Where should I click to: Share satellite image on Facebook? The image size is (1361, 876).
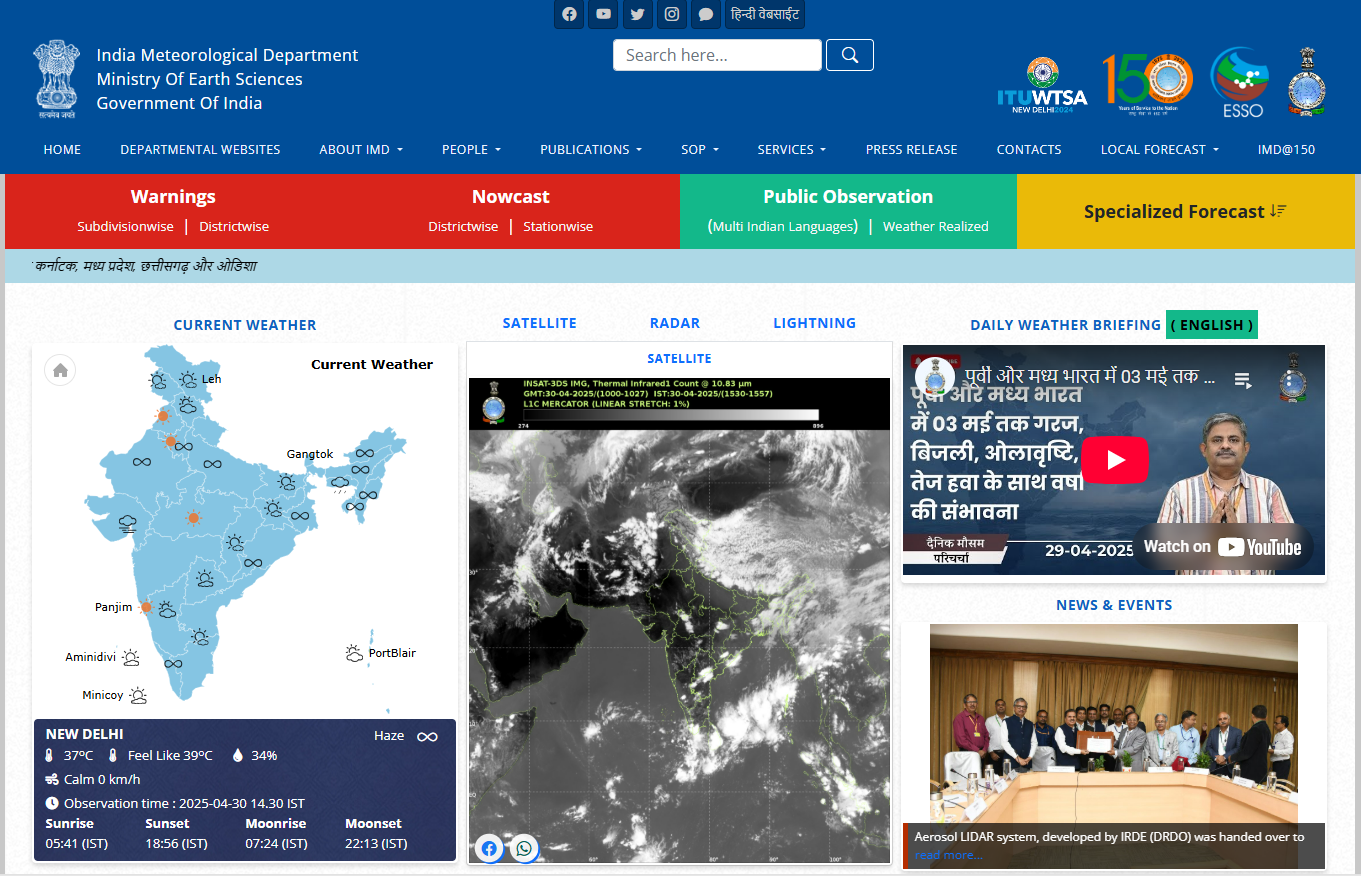[489, 849]
